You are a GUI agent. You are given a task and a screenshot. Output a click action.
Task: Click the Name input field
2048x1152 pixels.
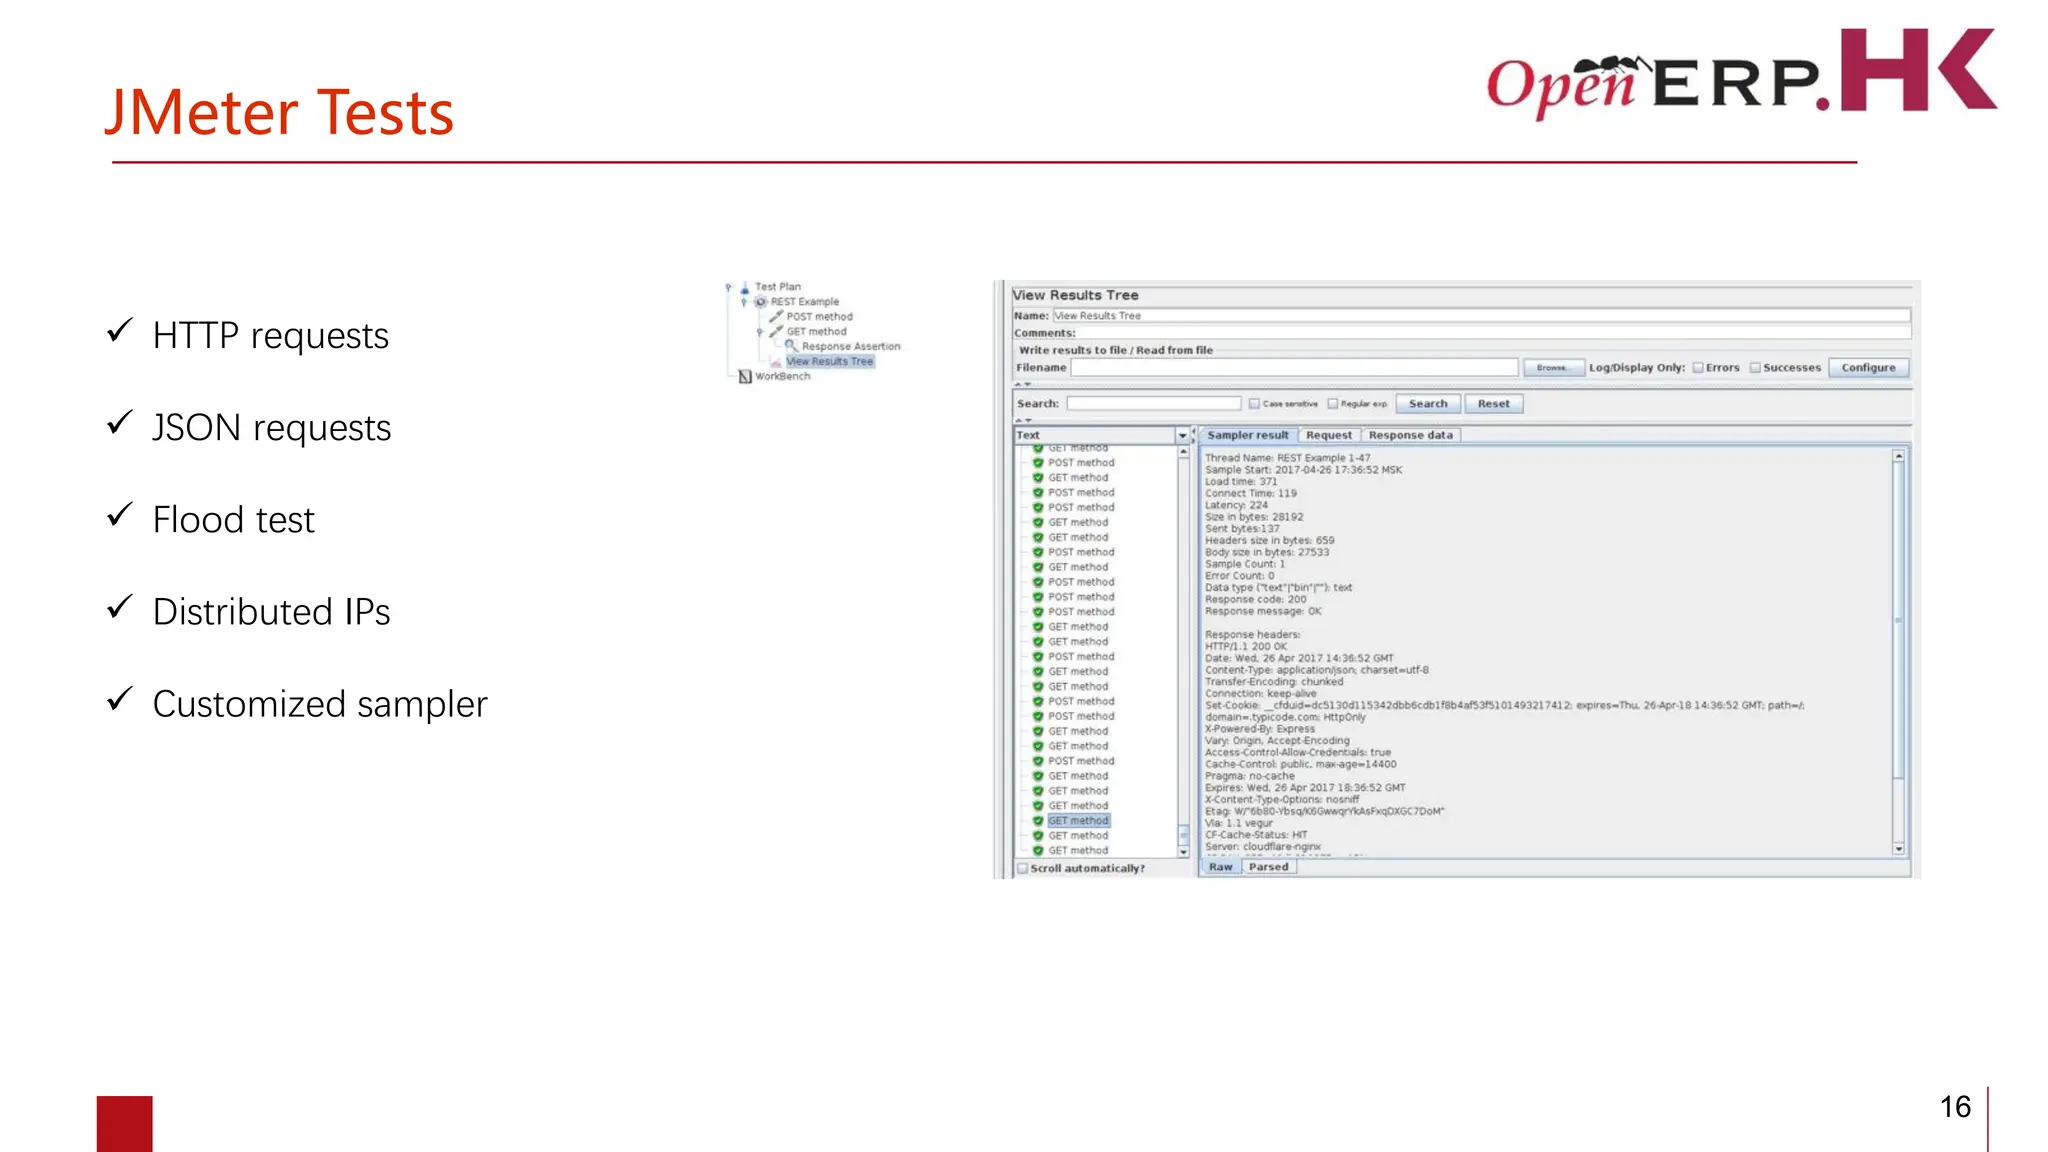point(1481,316)
